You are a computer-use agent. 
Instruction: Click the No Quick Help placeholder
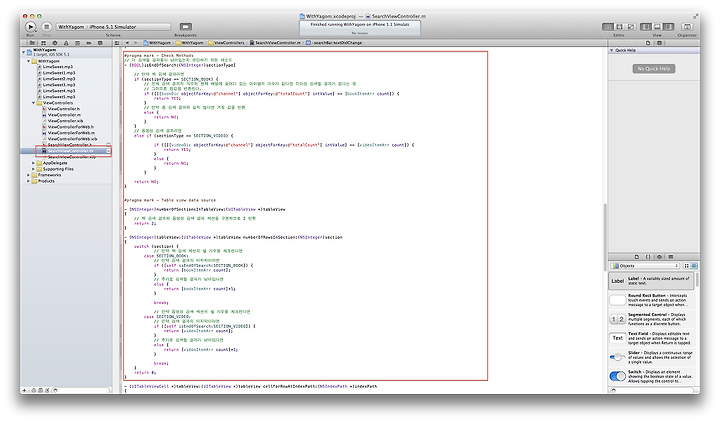(654, 68)
